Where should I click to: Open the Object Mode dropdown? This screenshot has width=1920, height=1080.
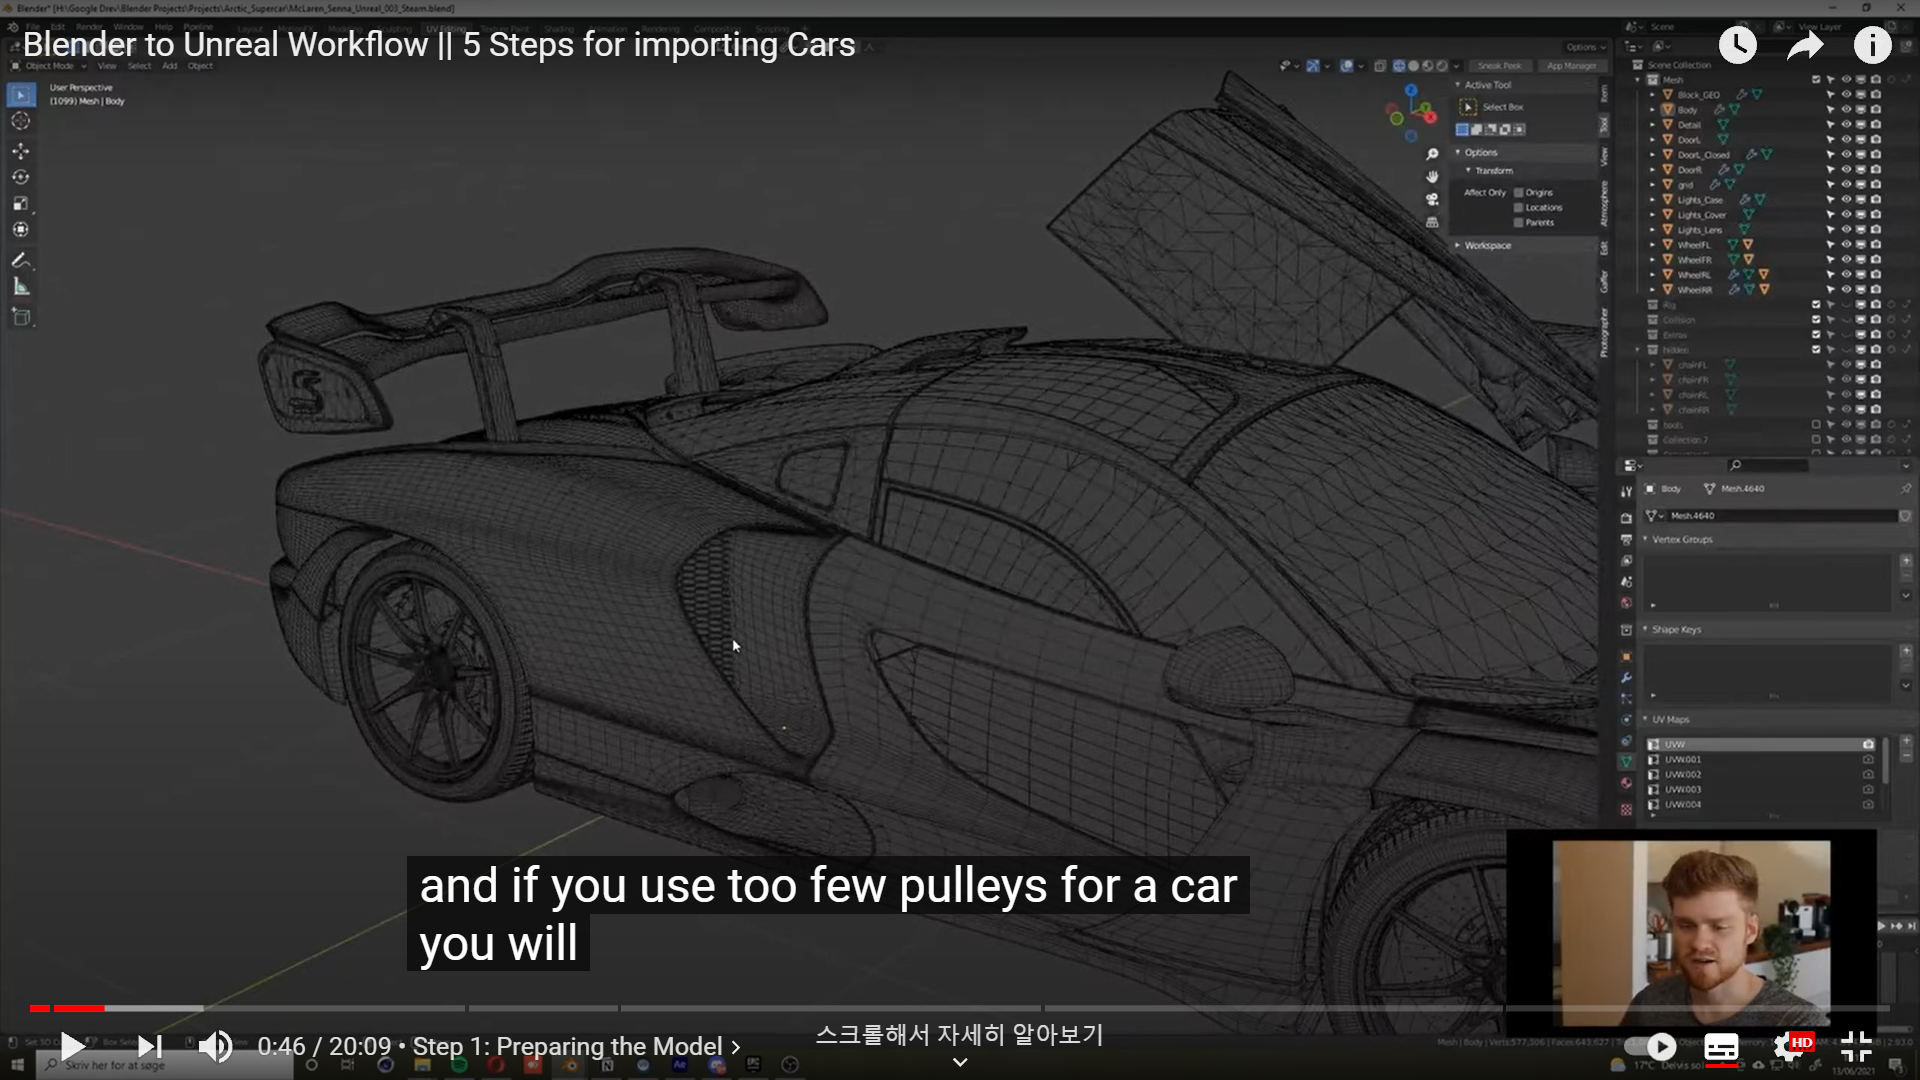(50, 66)
